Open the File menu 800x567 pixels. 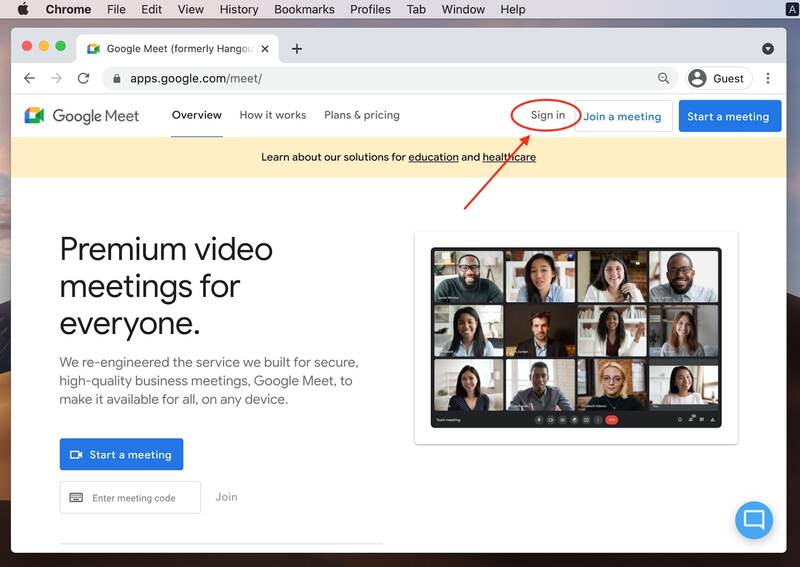click(116, 9)
